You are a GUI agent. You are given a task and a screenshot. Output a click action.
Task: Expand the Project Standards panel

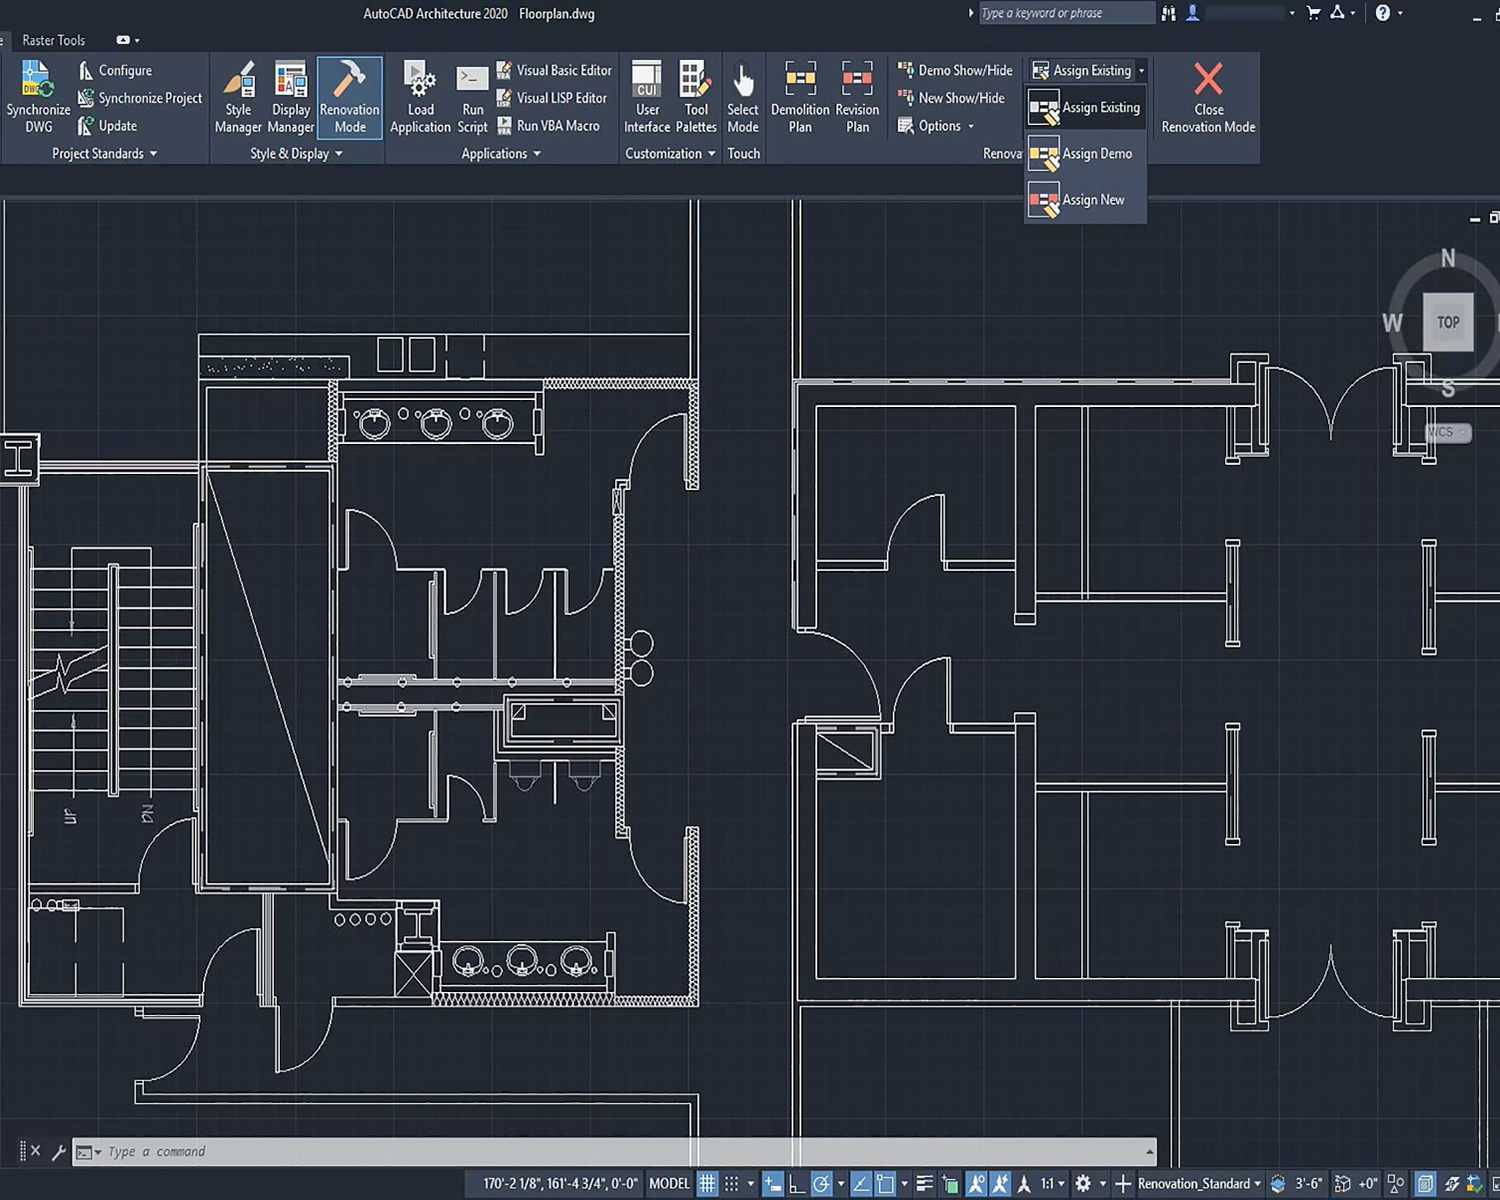[104, 154]
